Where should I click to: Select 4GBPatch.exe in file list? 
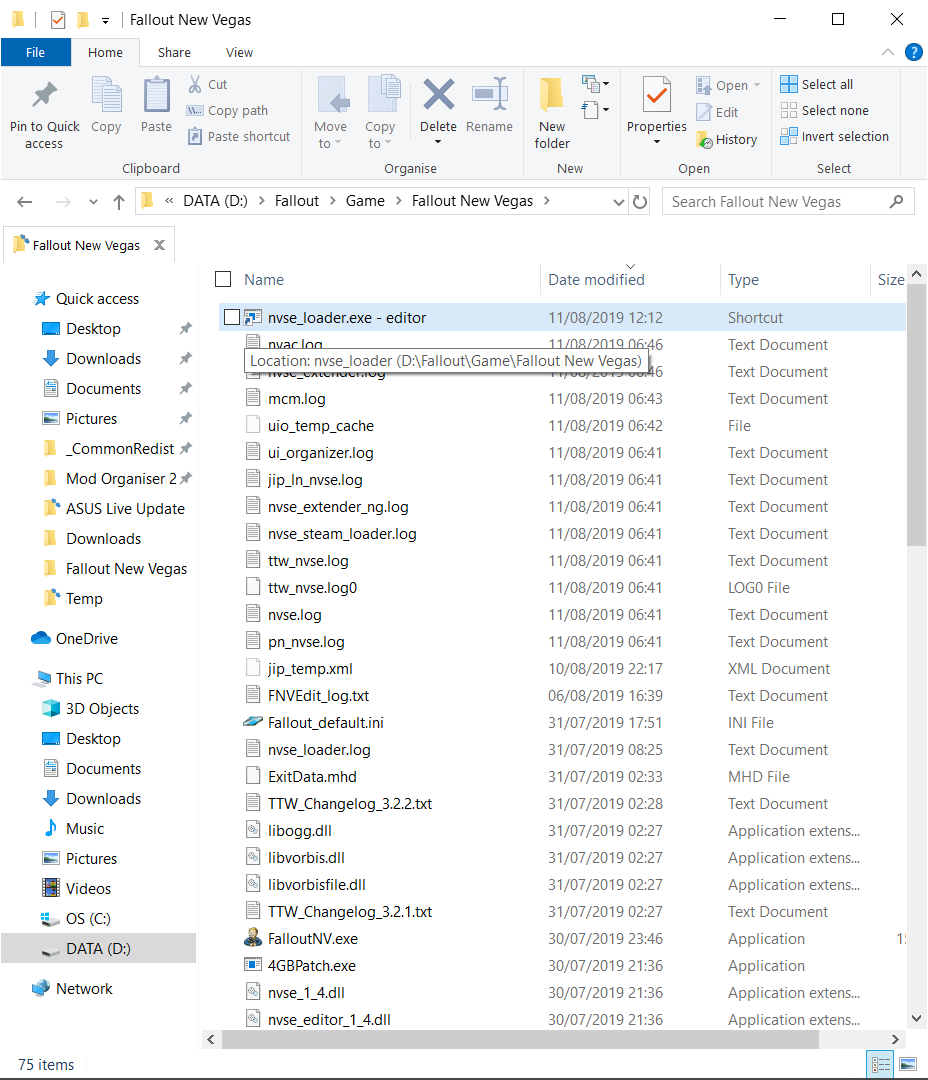[x=311, y=966]
